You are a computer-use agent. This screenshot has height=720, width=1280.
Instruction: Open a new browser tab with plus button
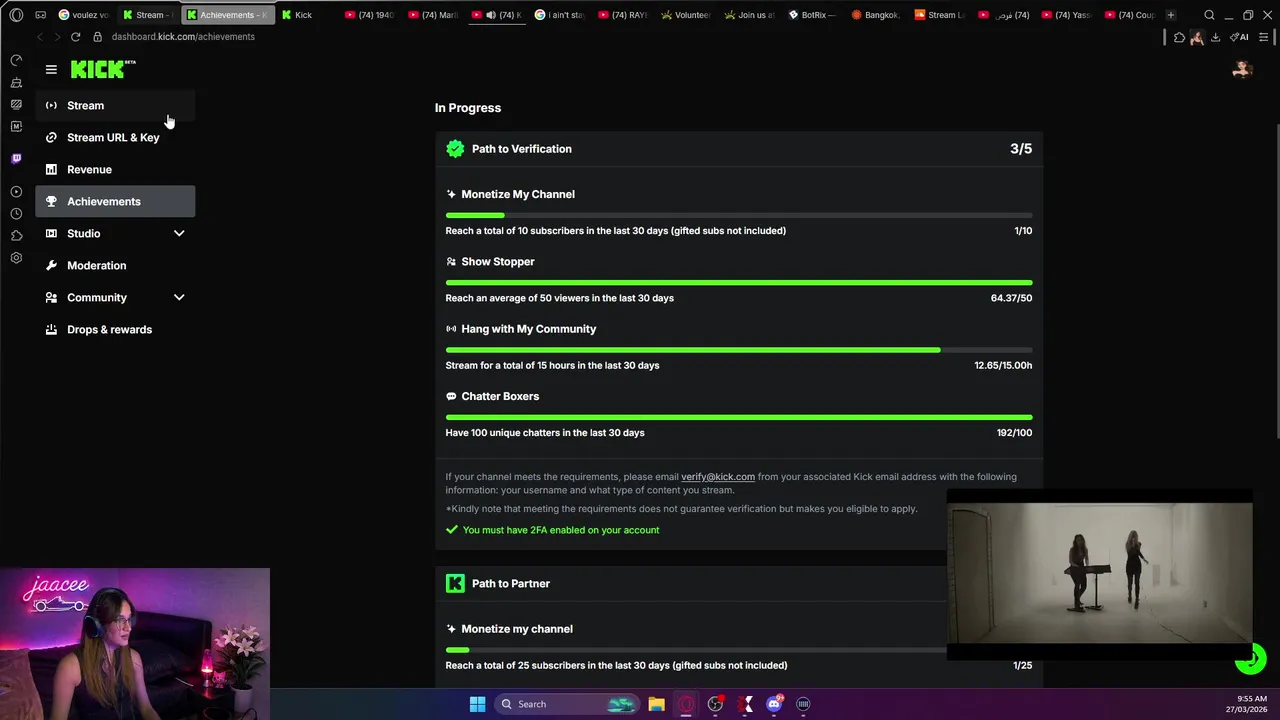(x=1171, y=15)
